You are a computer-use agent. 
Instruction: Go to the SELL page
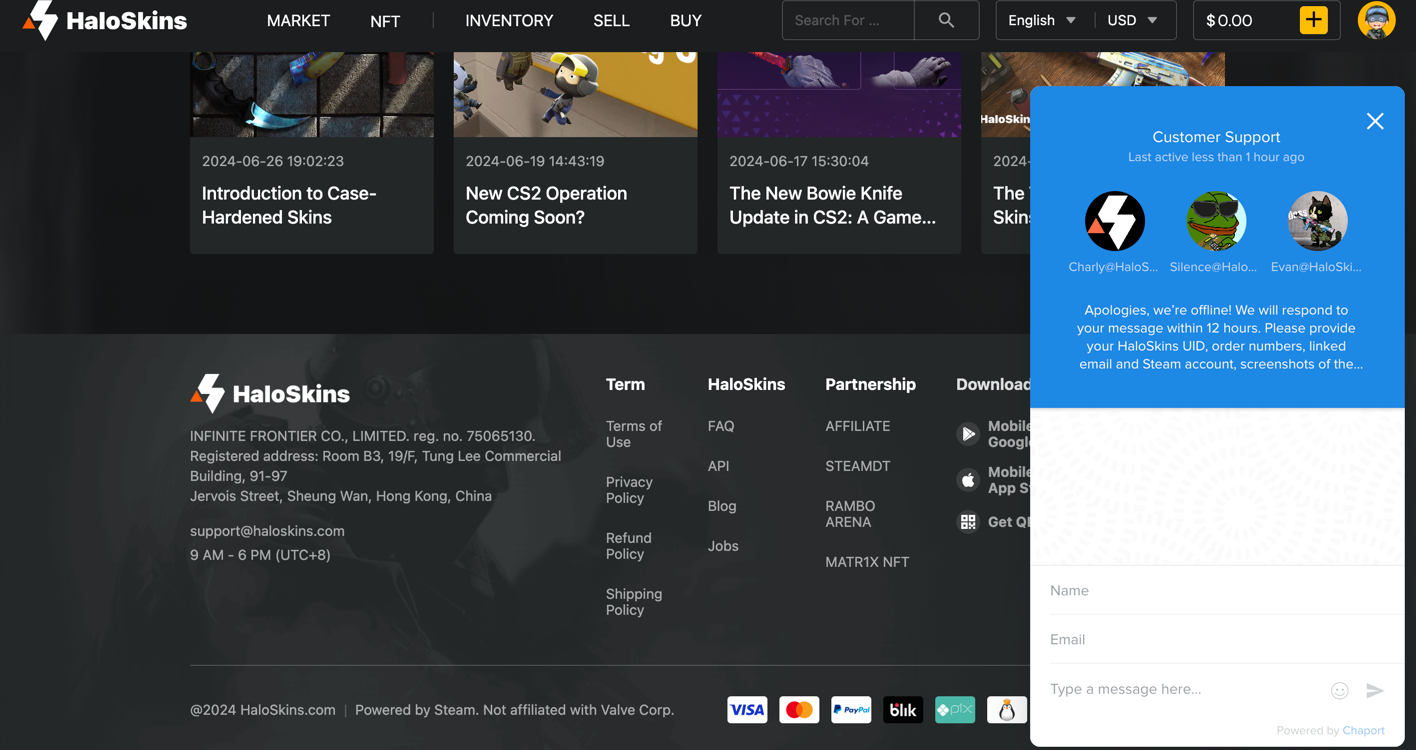pos(611,20)
